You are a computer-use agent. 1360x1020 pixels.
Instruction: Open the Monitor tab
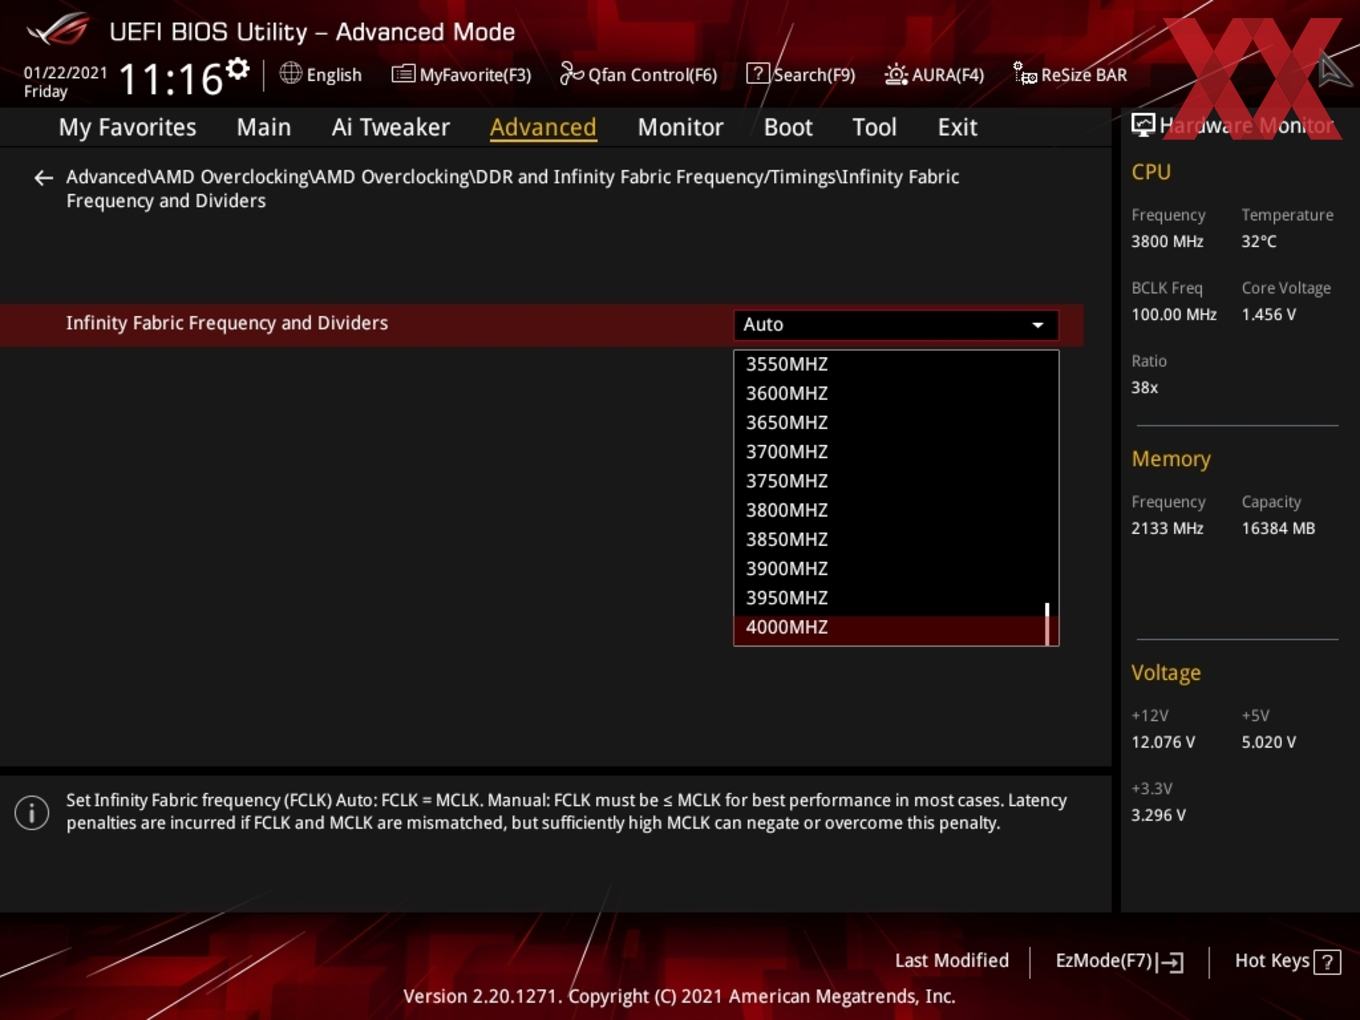tap(680, 127)
